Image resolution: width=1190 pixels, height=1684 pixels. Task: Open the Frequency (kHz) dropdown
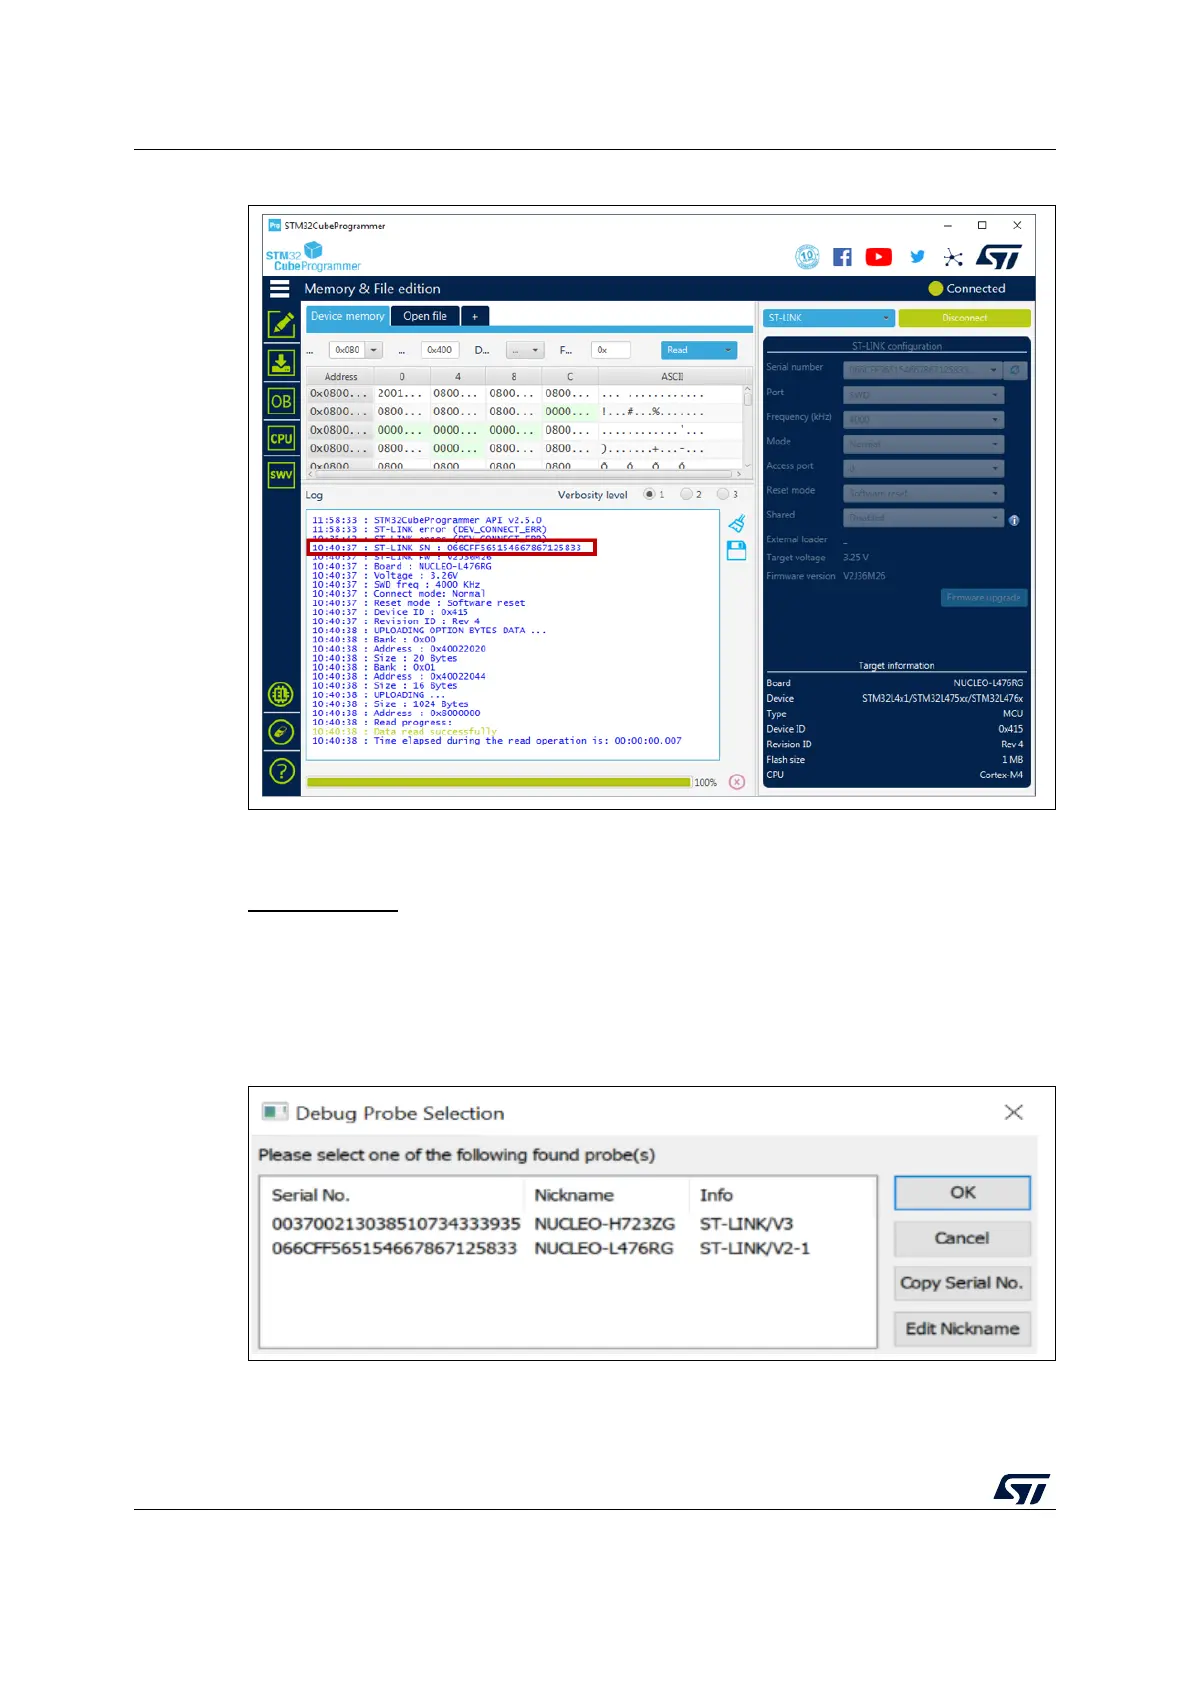tap(923, 420)
